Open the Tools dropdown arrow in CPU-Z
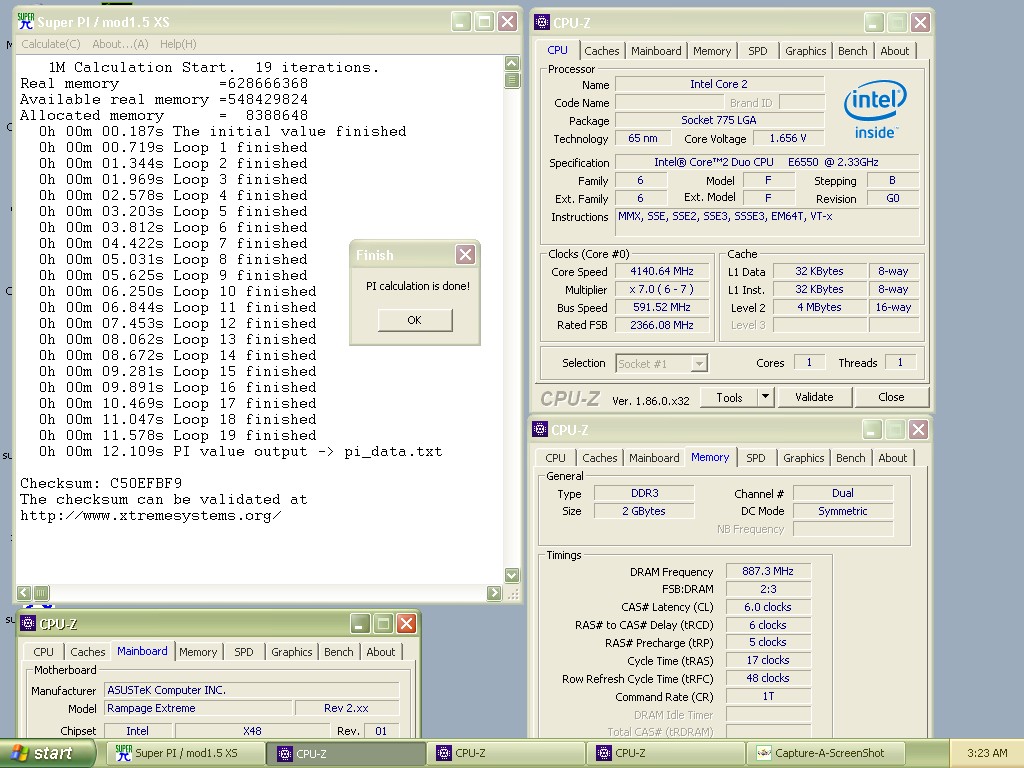 (x=765, y=397)
